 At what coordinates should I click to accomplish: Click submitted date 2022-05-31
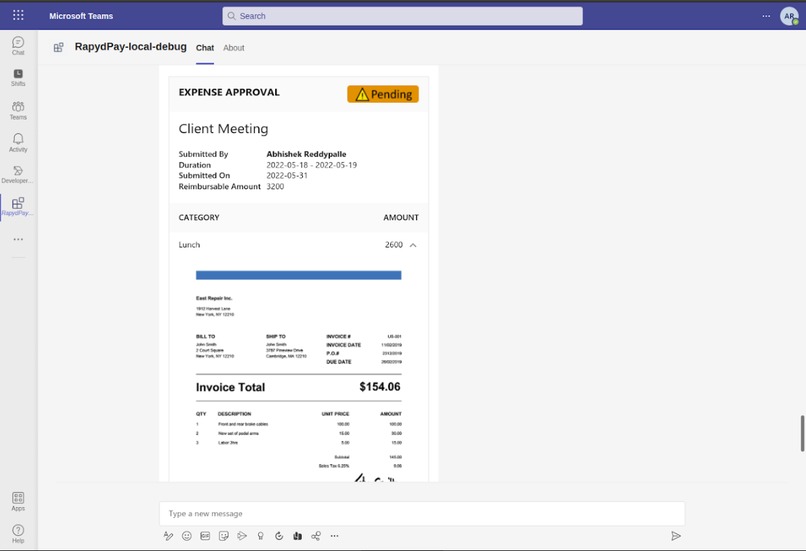(287, 175)
